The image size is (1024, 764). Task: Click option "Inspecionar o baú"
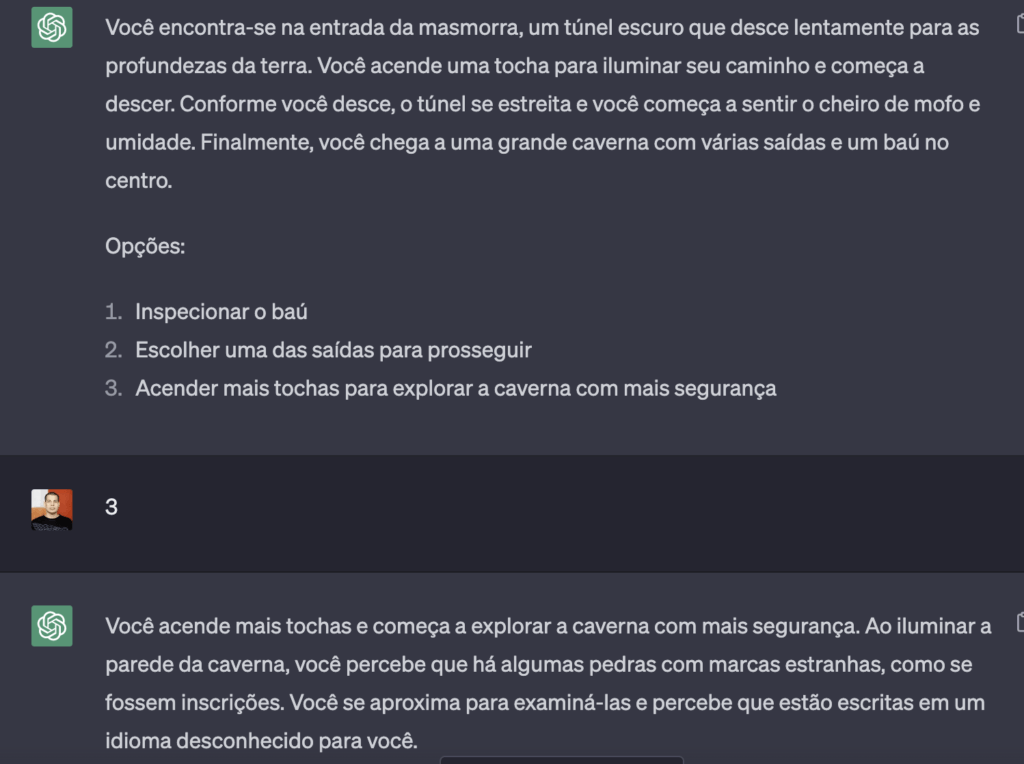pyautogui.click(x=221, y=312)
